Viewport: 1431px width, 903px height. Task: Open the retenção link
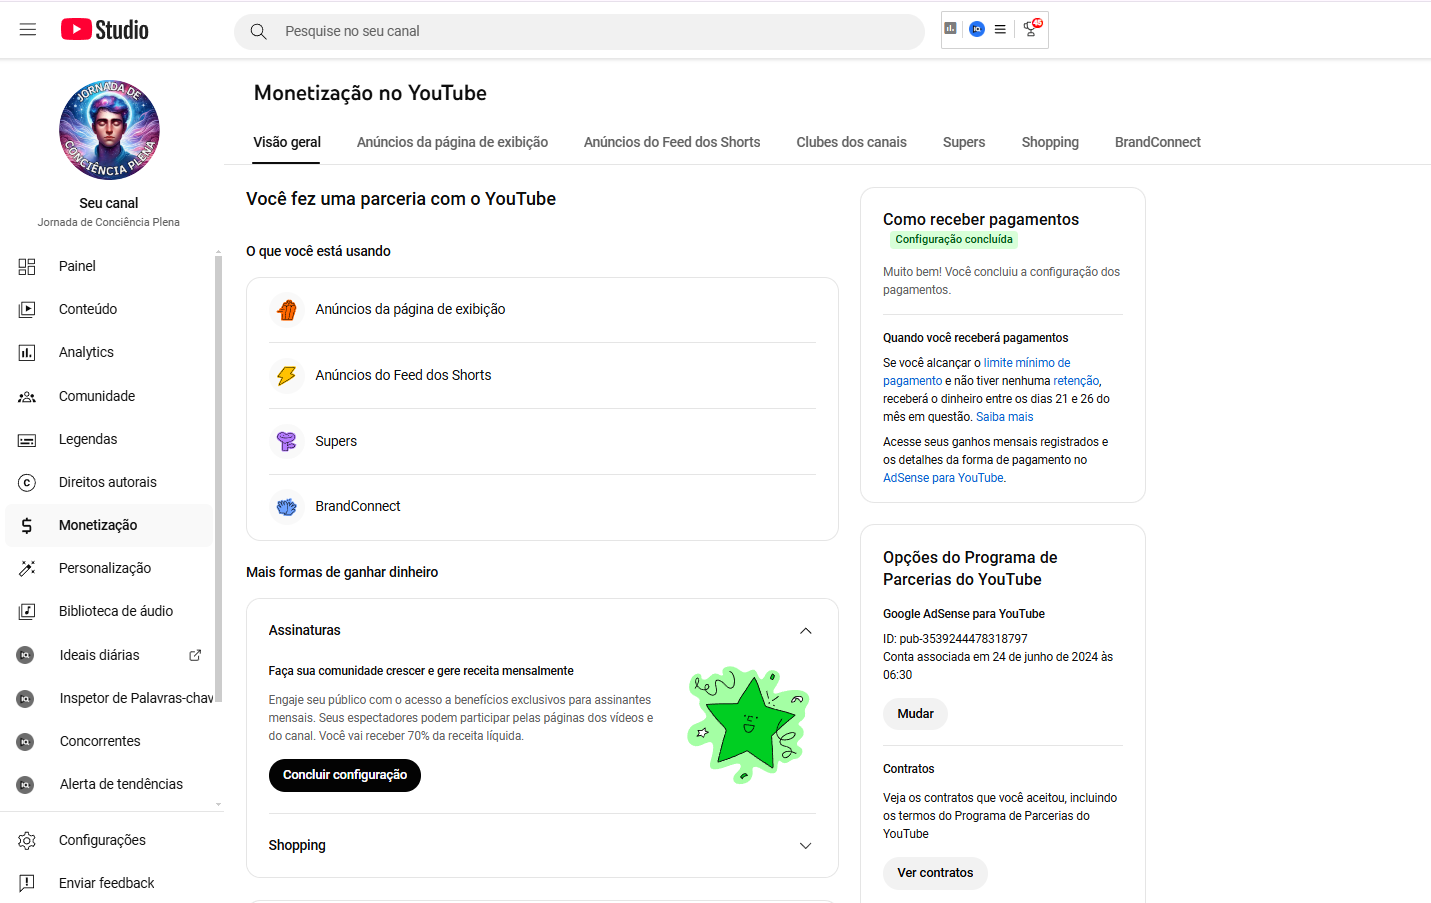coord(1076,381)
